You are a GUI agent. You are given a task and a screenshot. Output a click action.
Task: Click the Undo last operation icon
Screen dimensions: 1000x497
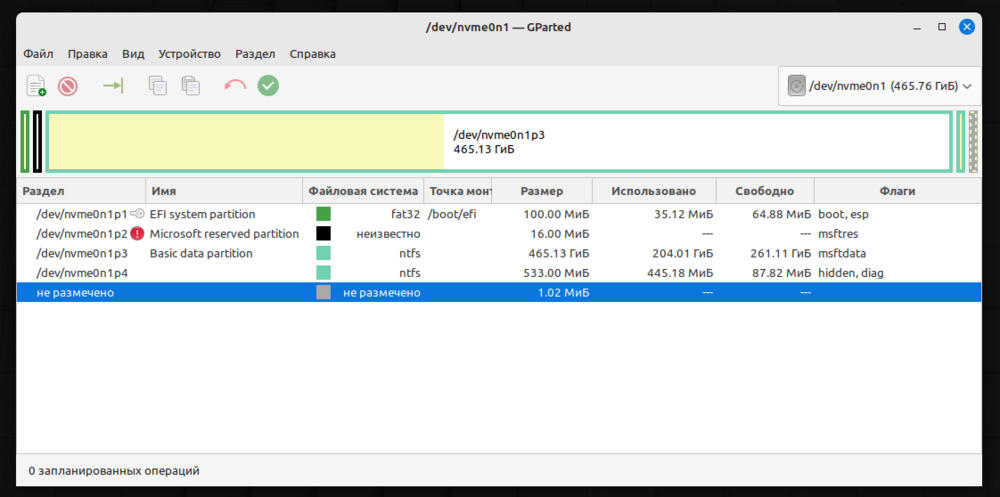[x=235, y=85]
